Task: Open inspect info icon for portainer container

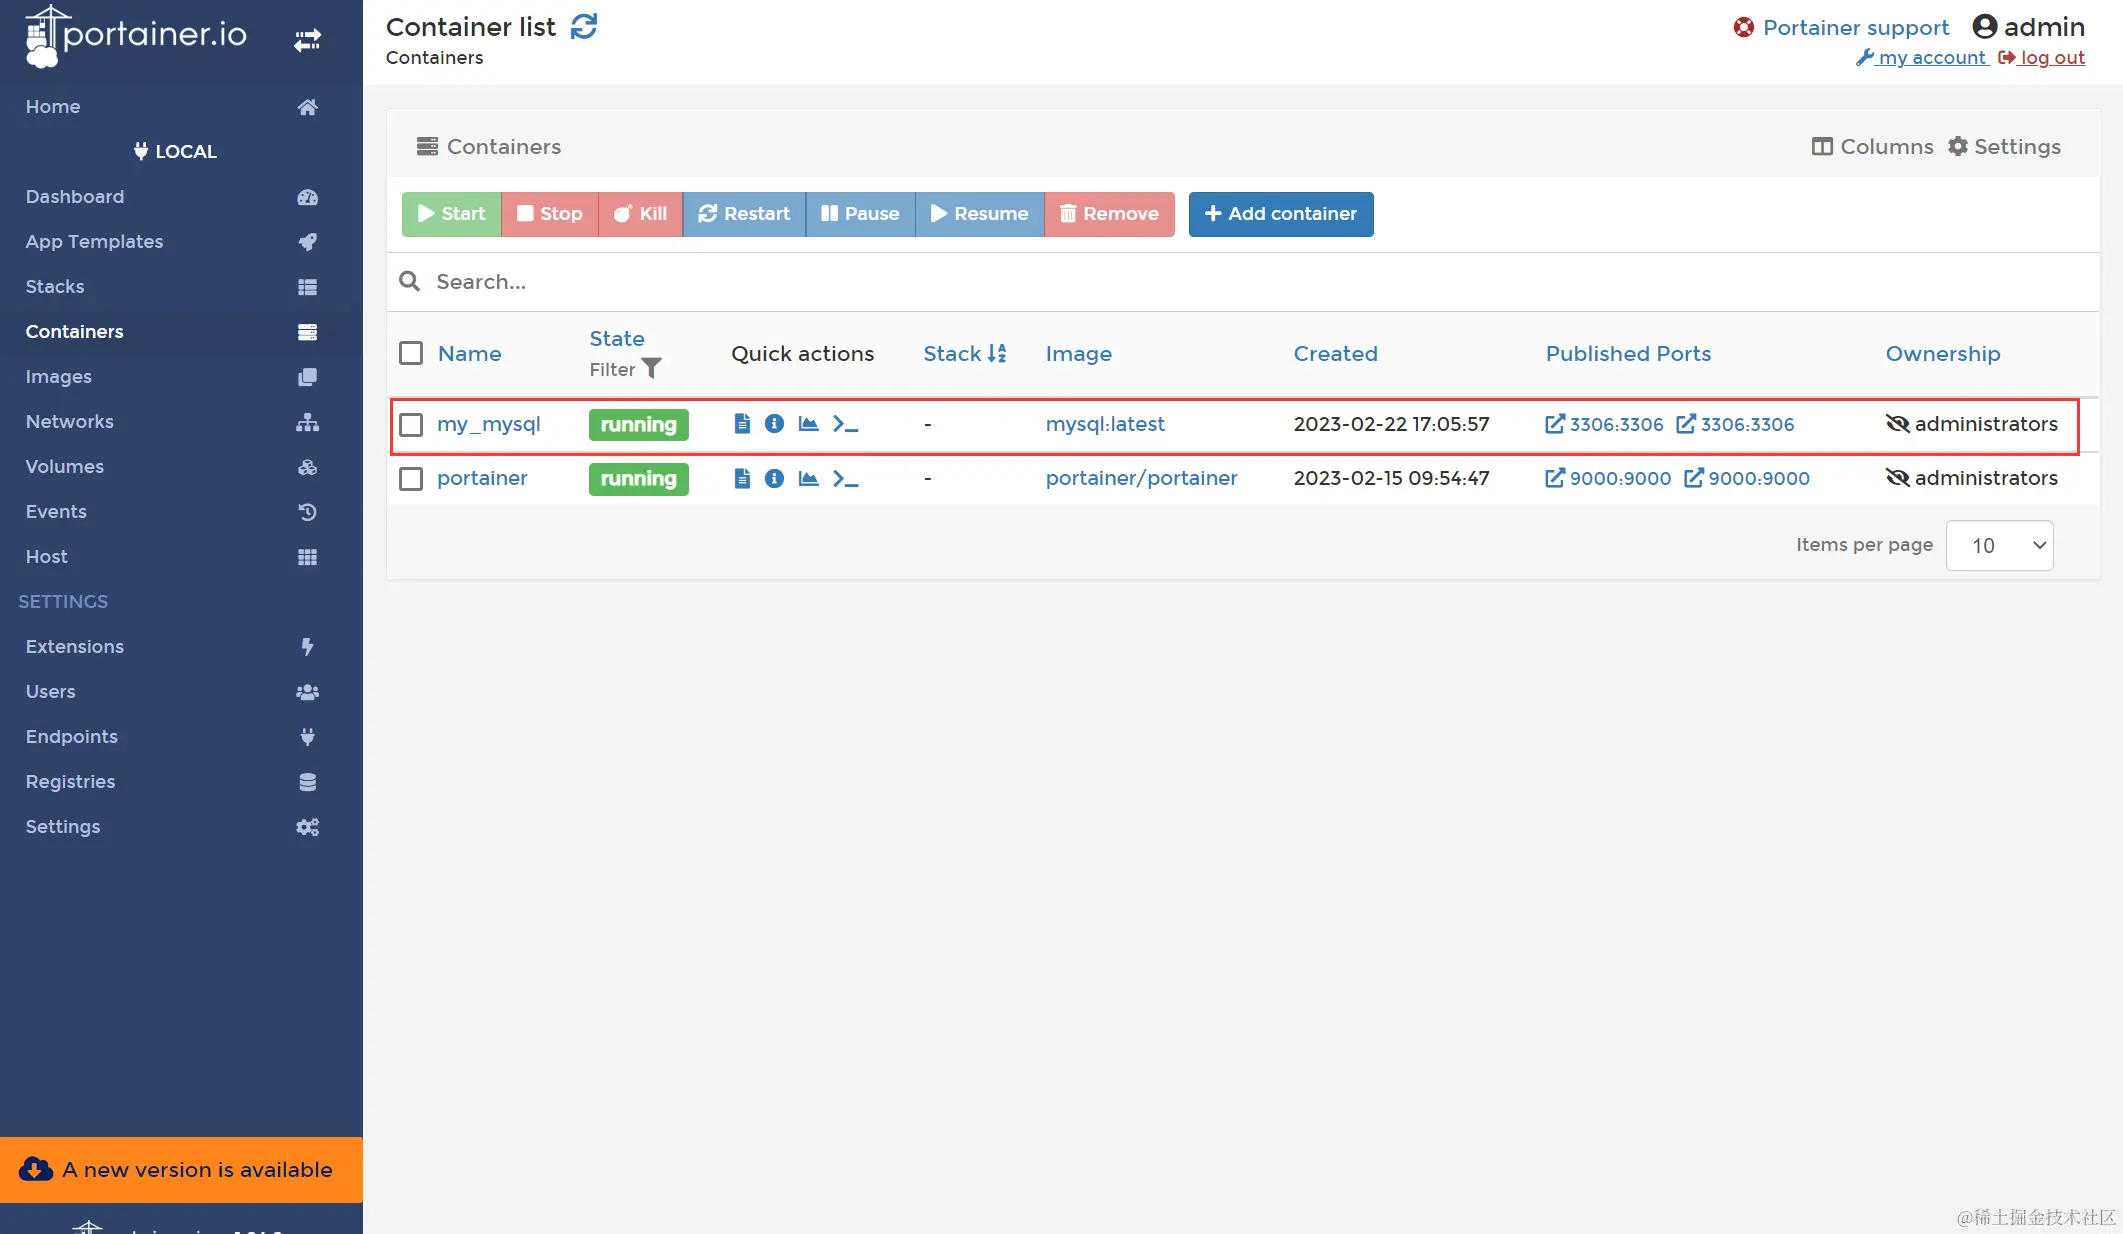Action: pyautogui.click(x=774, y=478)
